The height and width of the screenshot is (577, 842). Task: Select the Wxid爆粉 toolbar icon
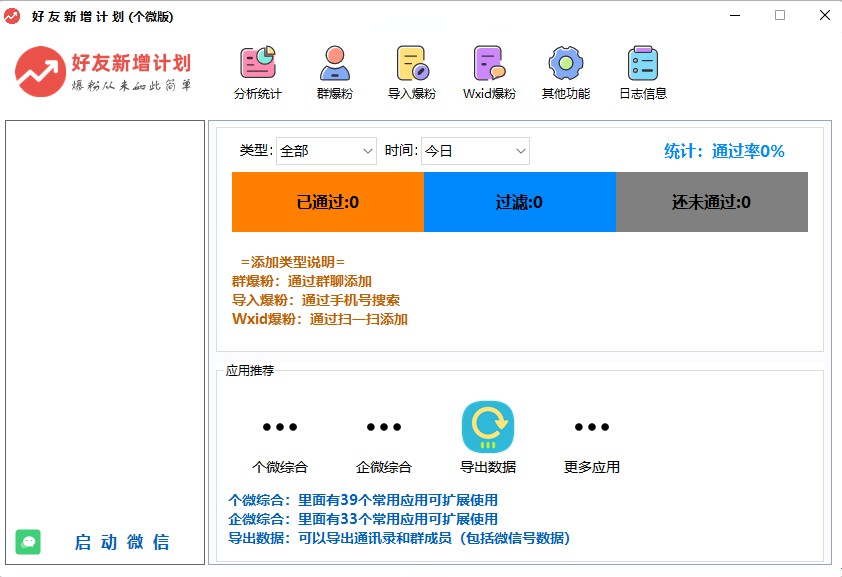(489, 65)
